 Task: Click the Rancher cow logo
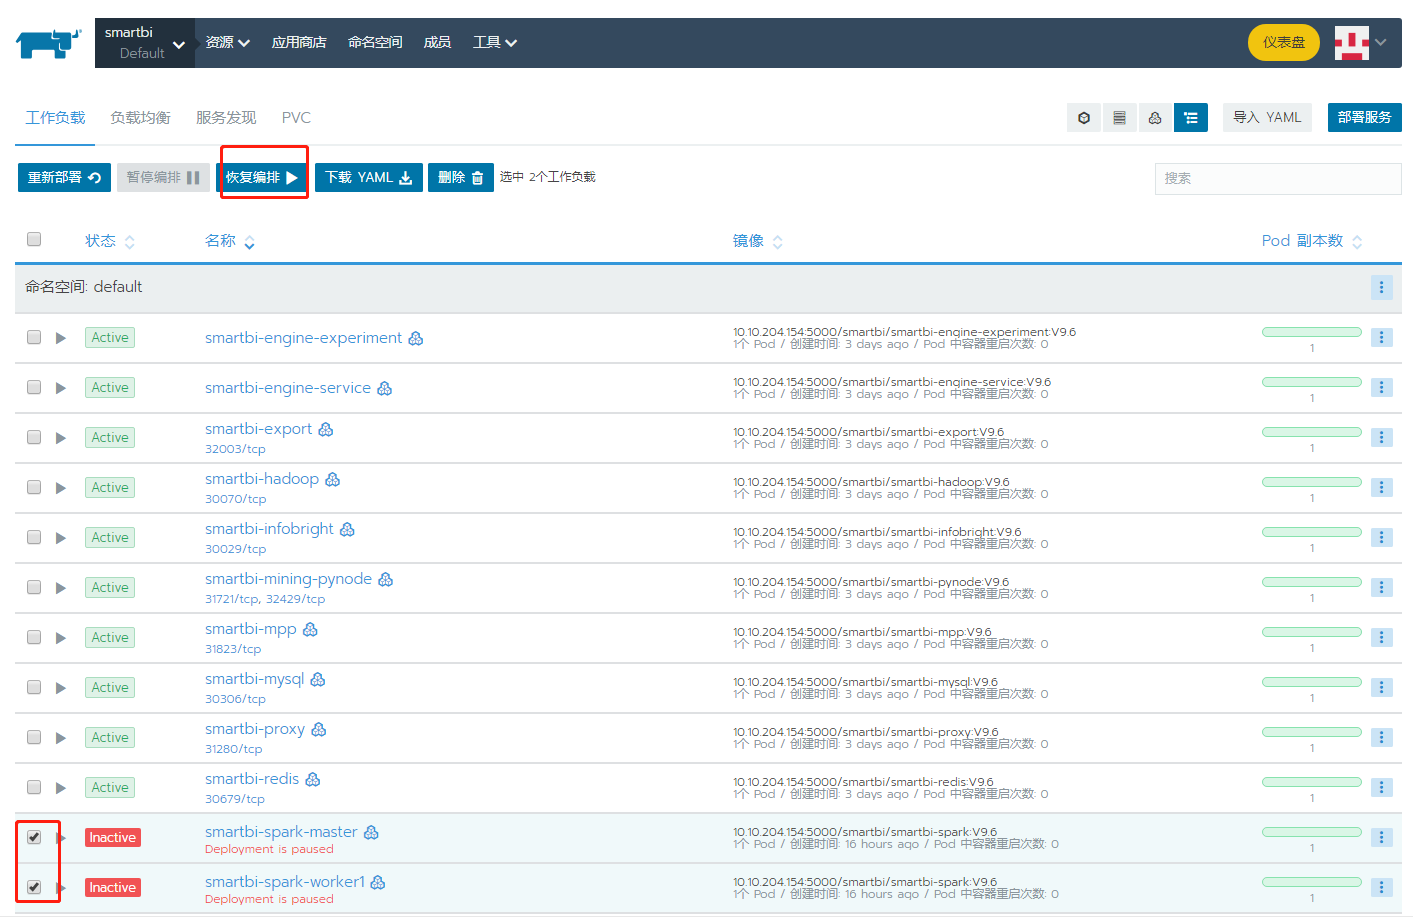point(48,43)
